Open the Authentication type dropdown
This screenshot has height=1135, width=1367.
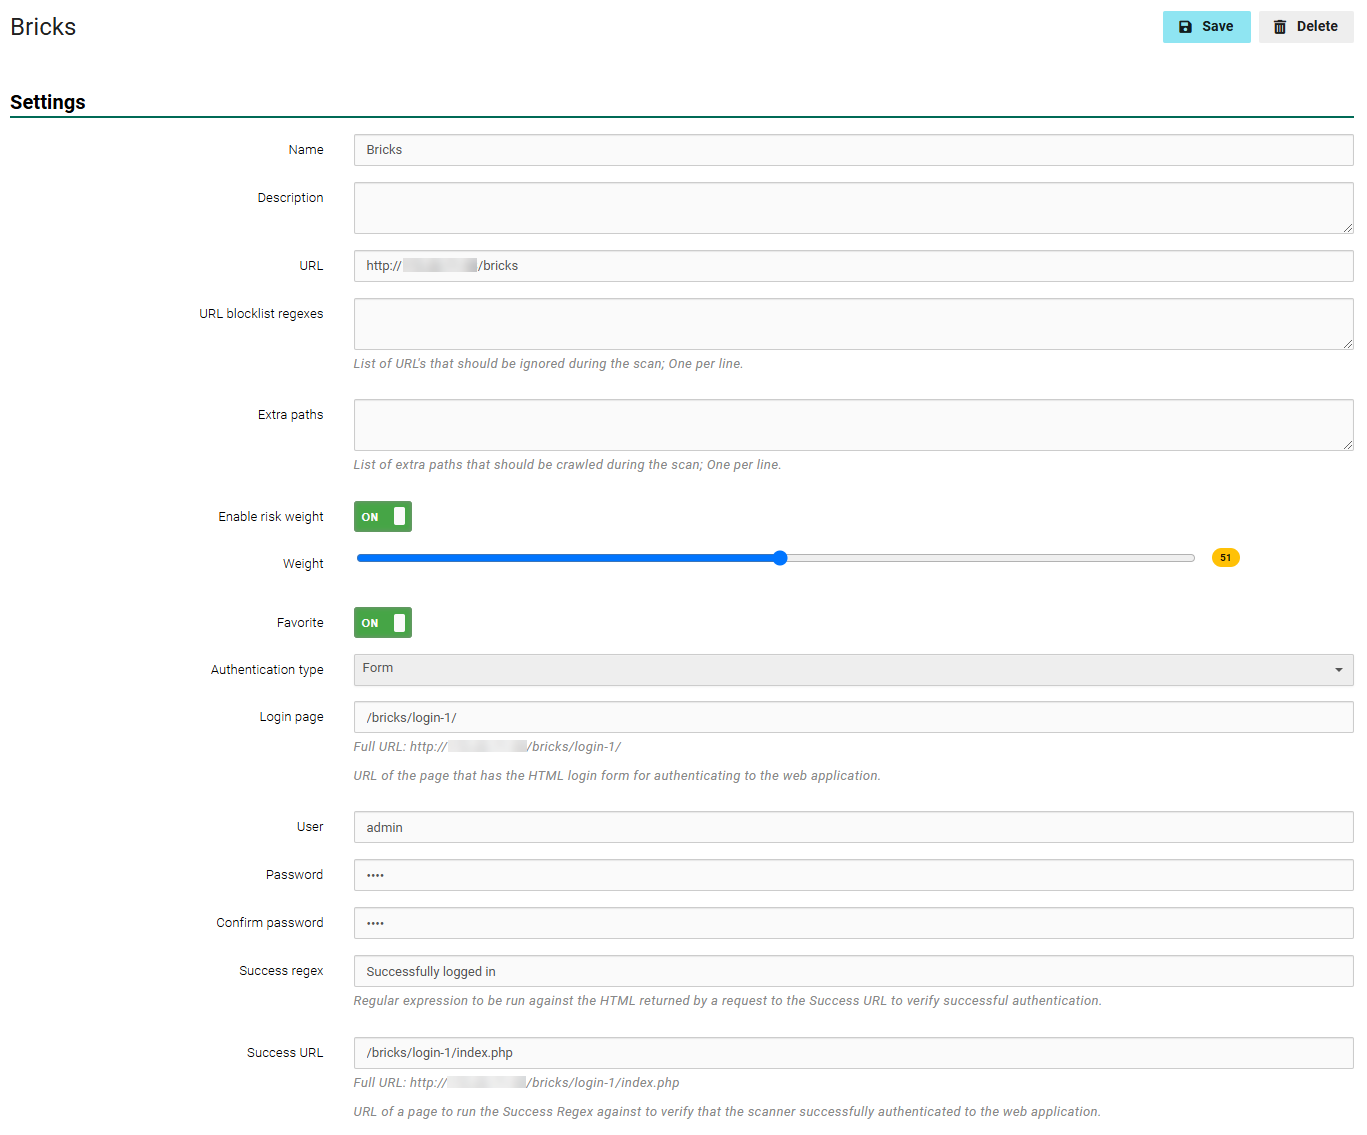click(852, 670)
